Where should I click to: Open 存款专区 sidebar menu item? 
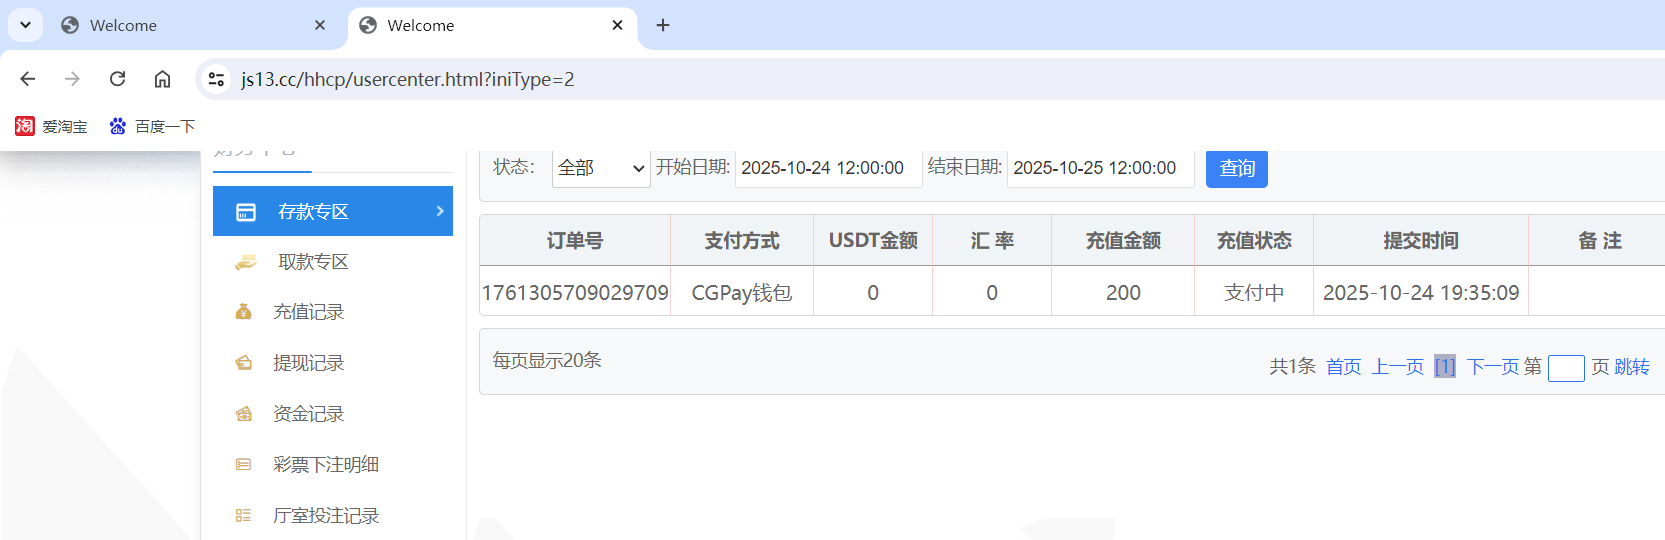(x=333, y=211)
